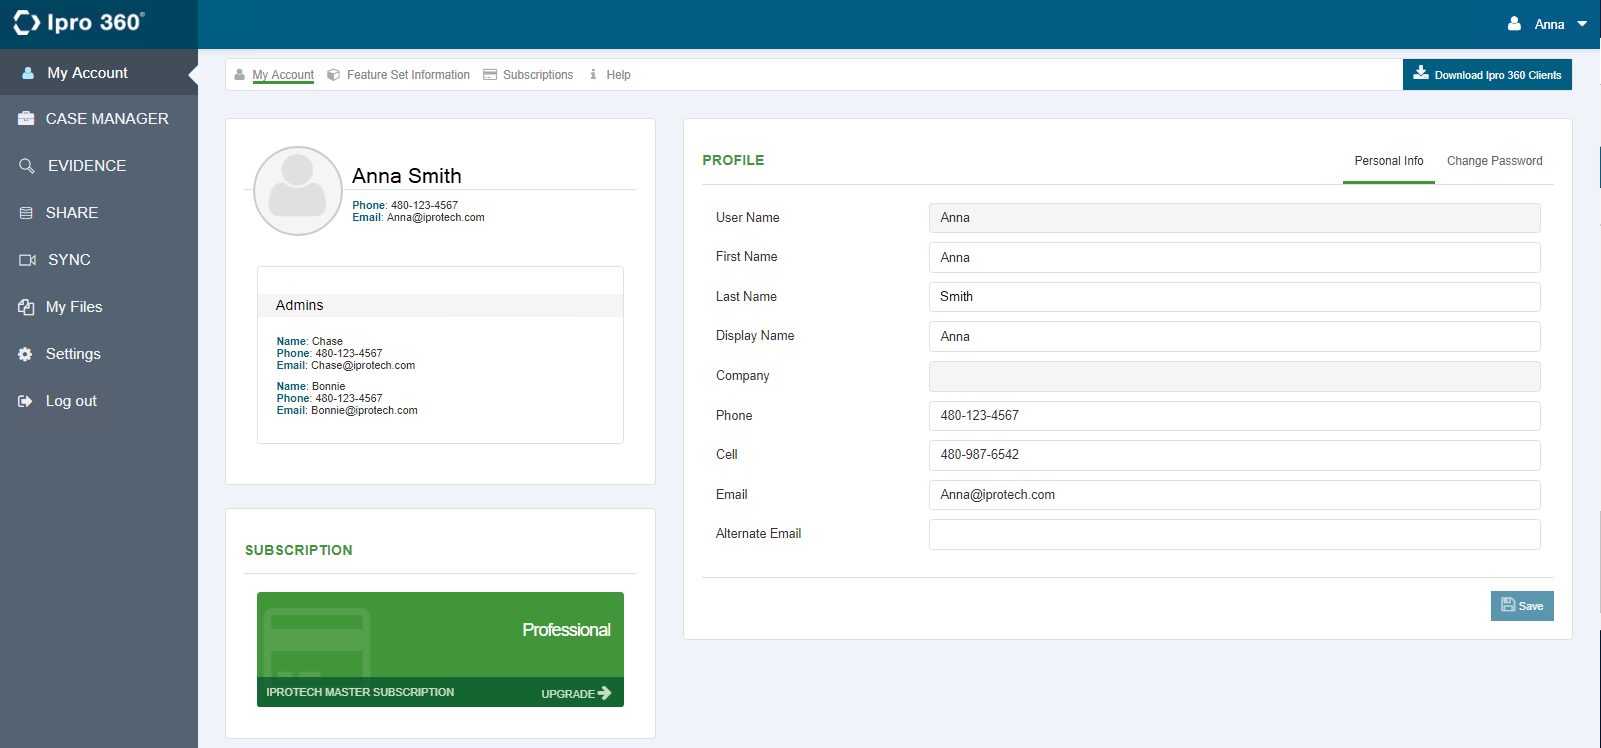The height and width of the screenshot is (748, 1601).
Task: Click the Share icon in sidebar
Action: click(x=26, y=213)
